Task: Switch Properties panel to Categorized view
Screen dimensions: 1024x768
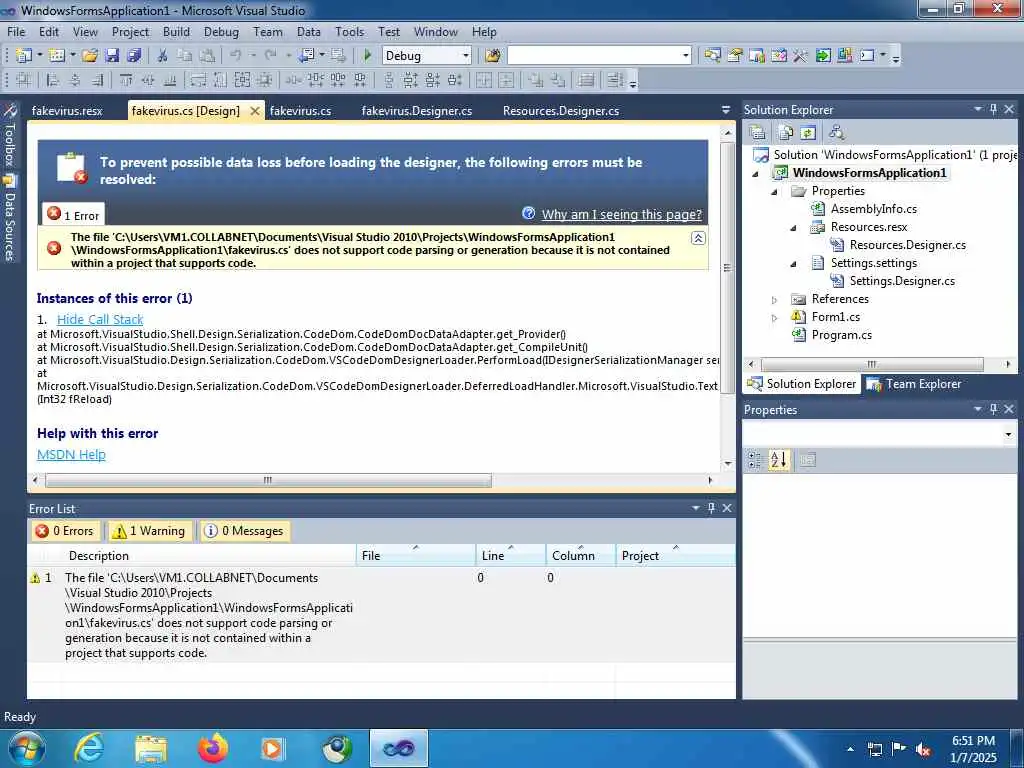Action: click(755, 460)
